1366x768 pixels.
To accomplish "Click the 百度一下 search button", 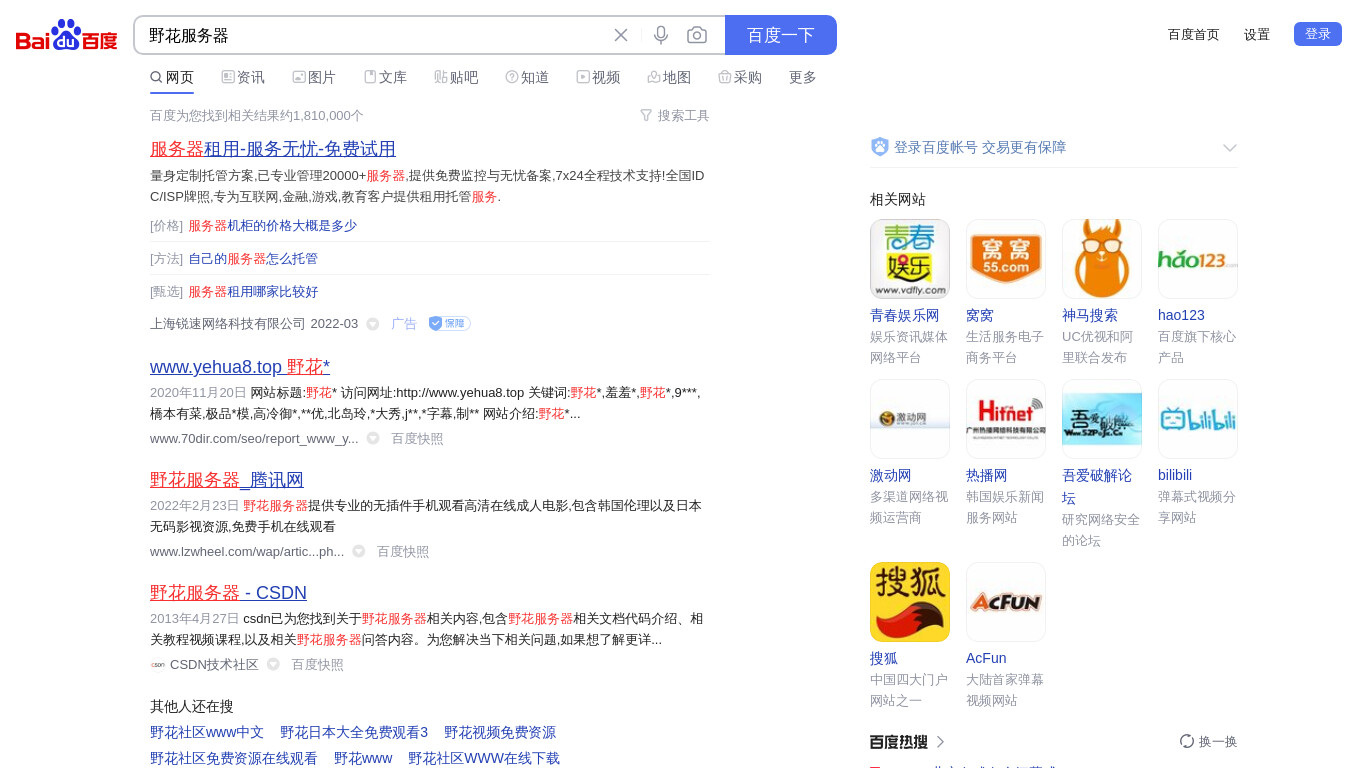I will click(x=781, y=35).
